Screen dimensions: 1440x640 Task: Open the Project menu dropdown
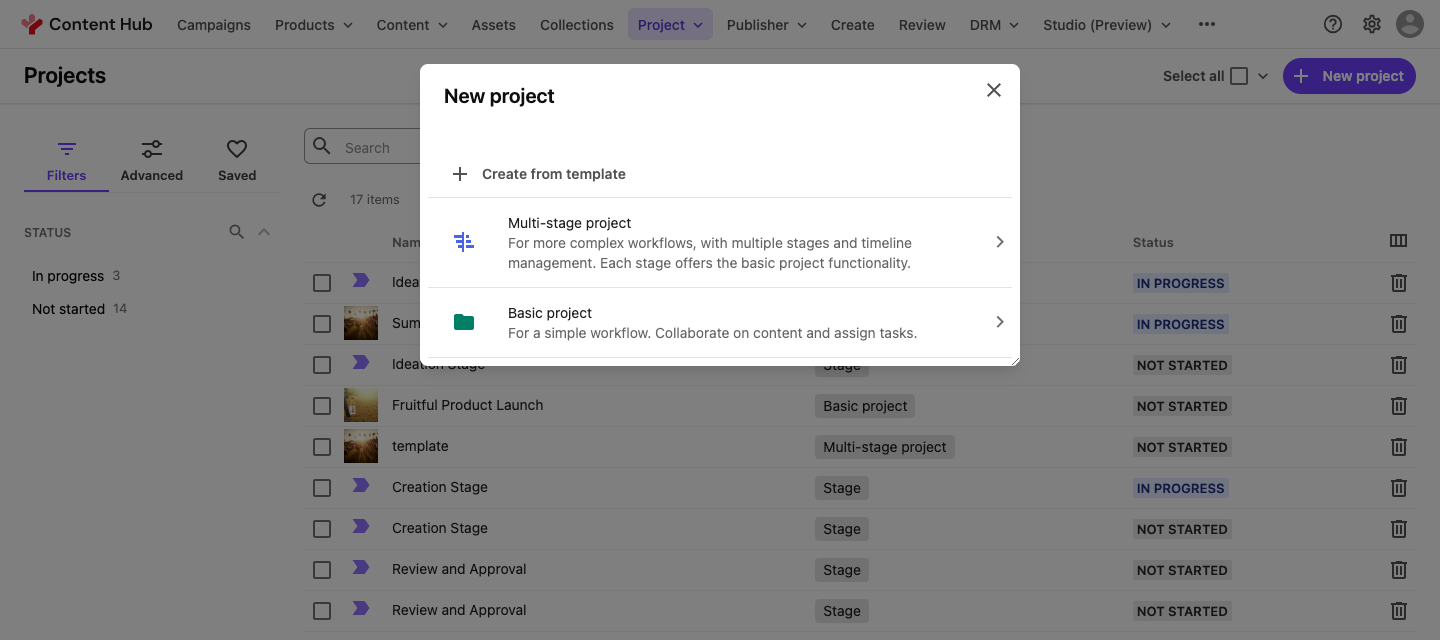[670, 24]
